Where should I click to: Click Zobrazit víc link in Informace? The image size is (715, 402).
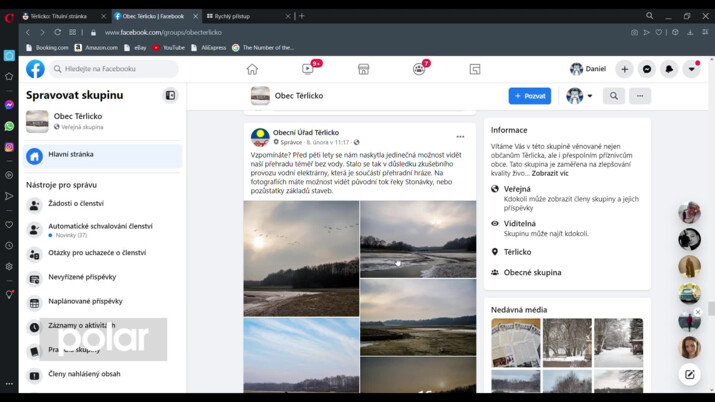tap(550, 173)
